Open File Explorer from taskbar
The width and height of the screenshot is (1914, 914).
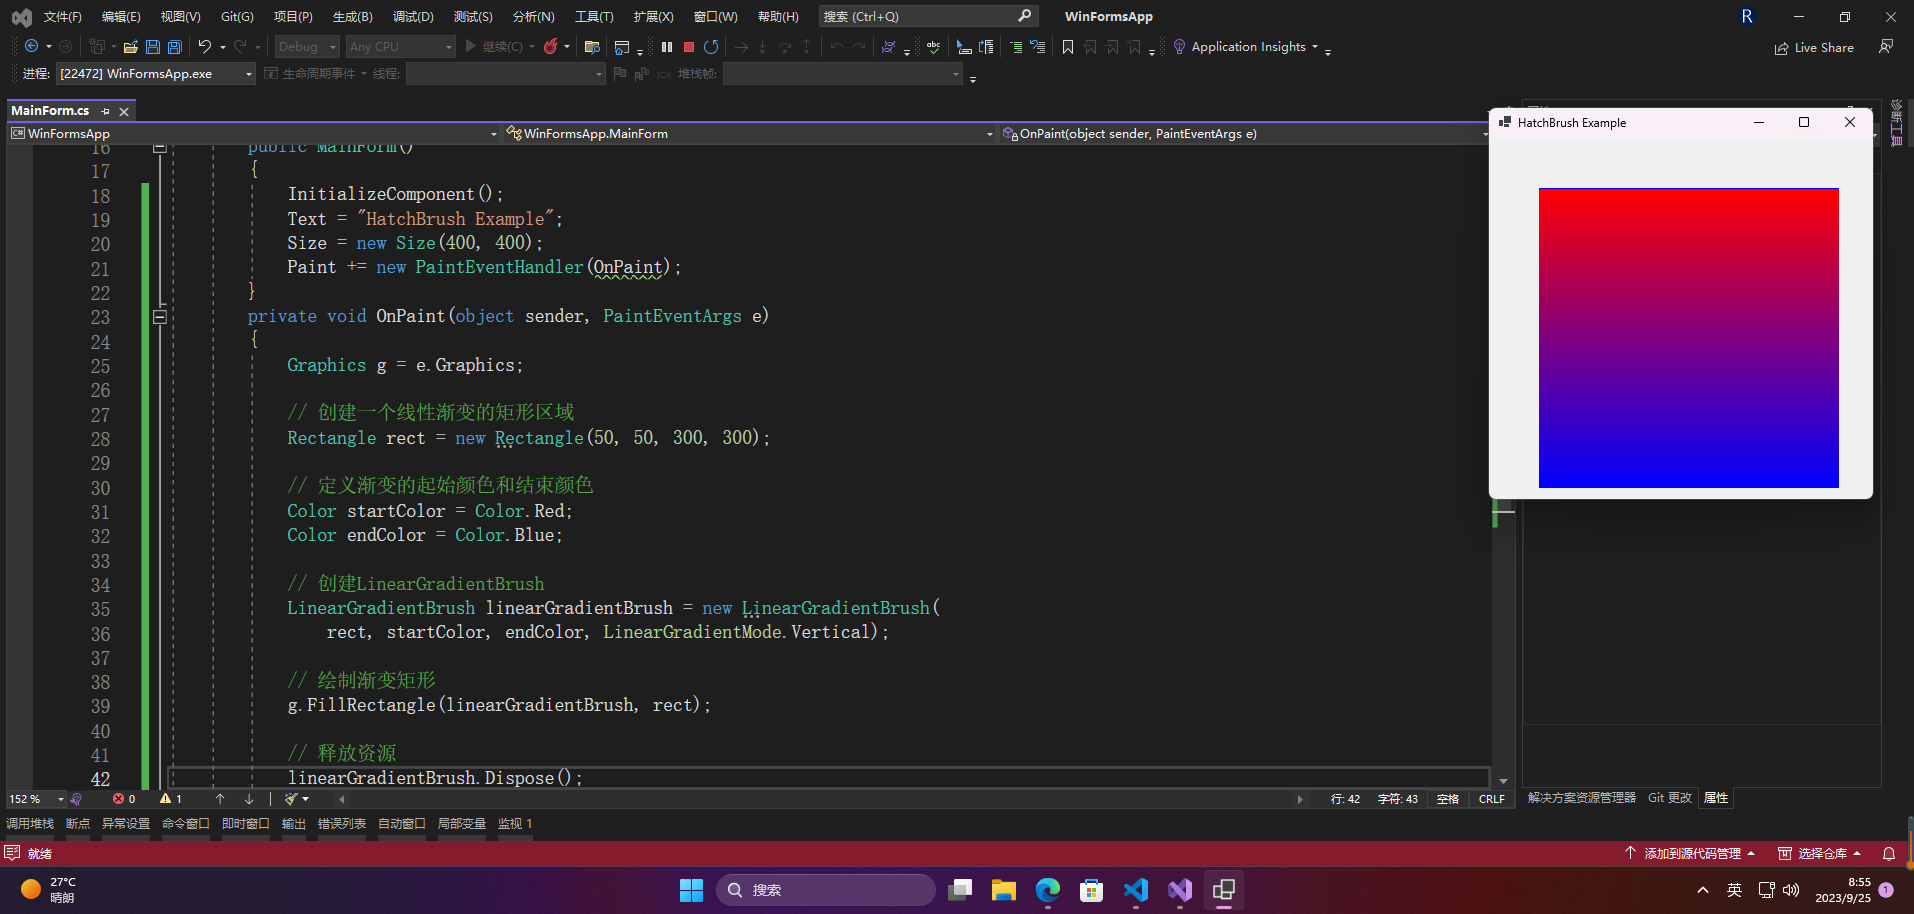(x=1004, y=890)
